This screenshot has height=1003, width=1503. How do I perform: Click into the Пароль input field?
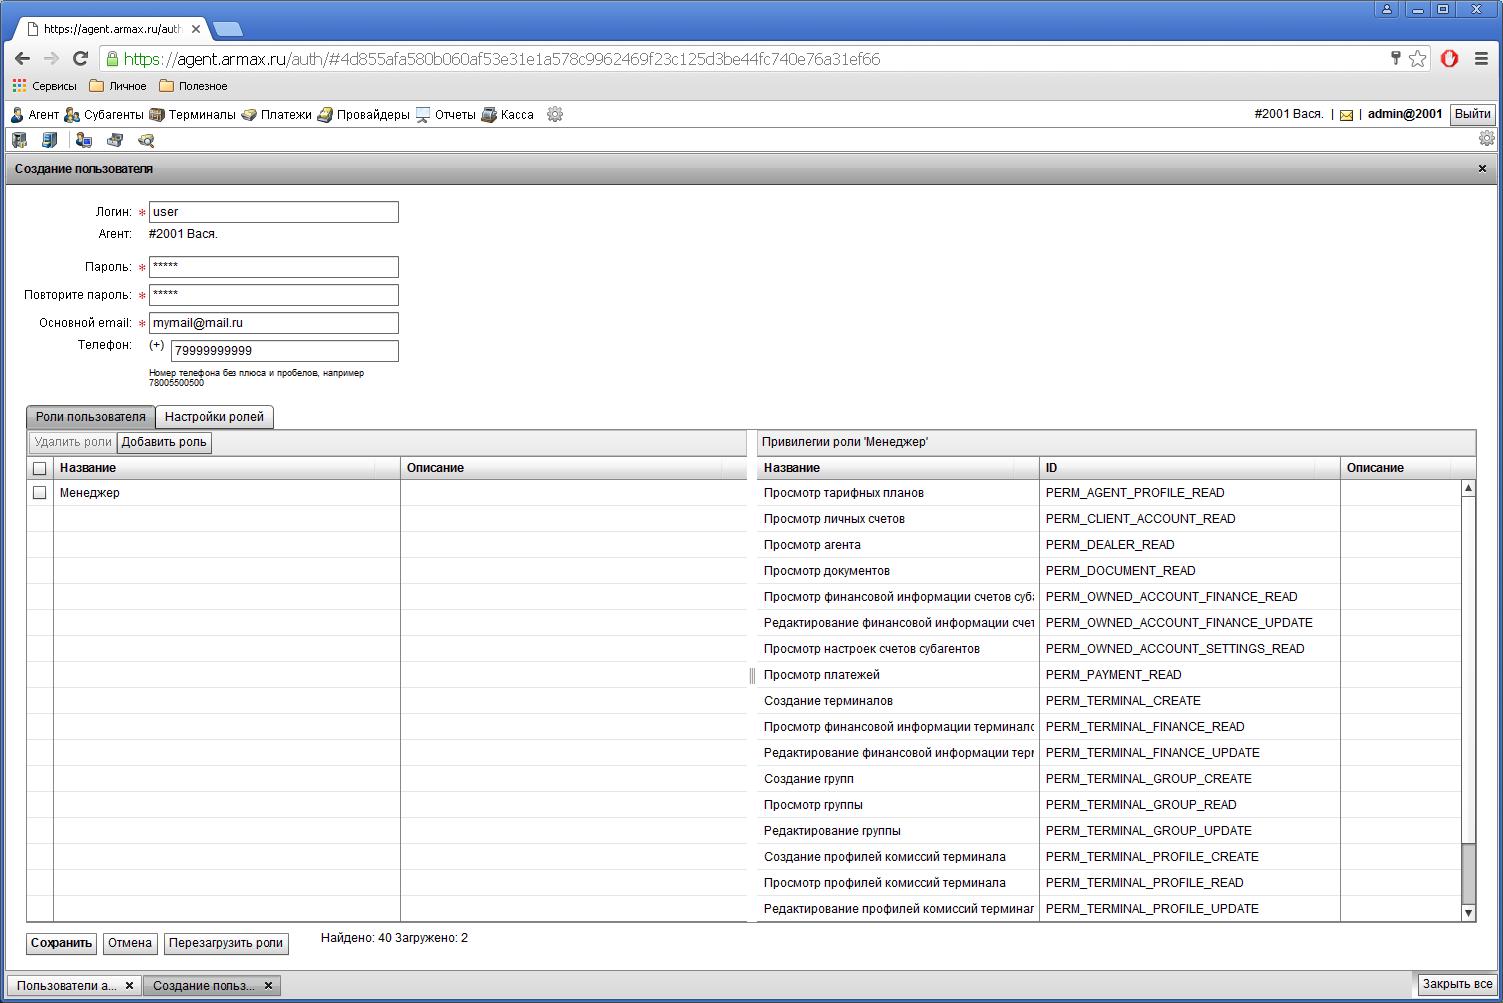pyautogui.click(x=274, y=267)
